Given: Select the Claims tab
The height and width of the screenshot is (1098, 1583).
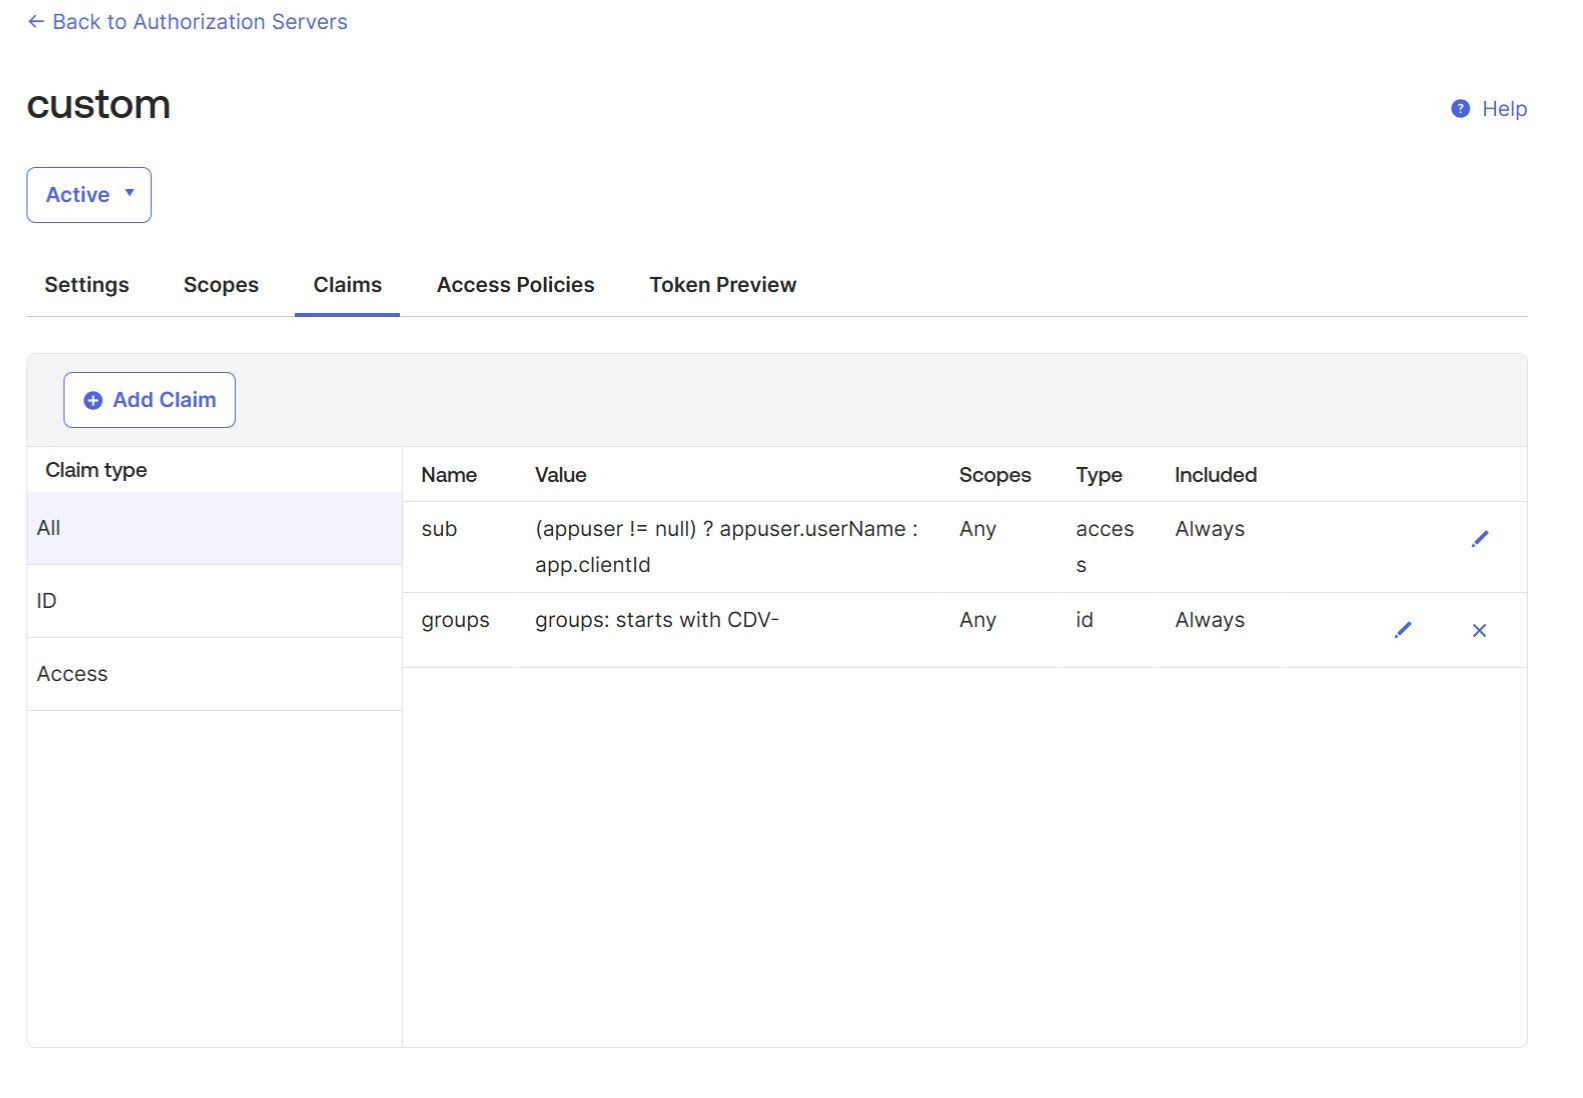Looking at the screenshot, I should coord(347,285).
